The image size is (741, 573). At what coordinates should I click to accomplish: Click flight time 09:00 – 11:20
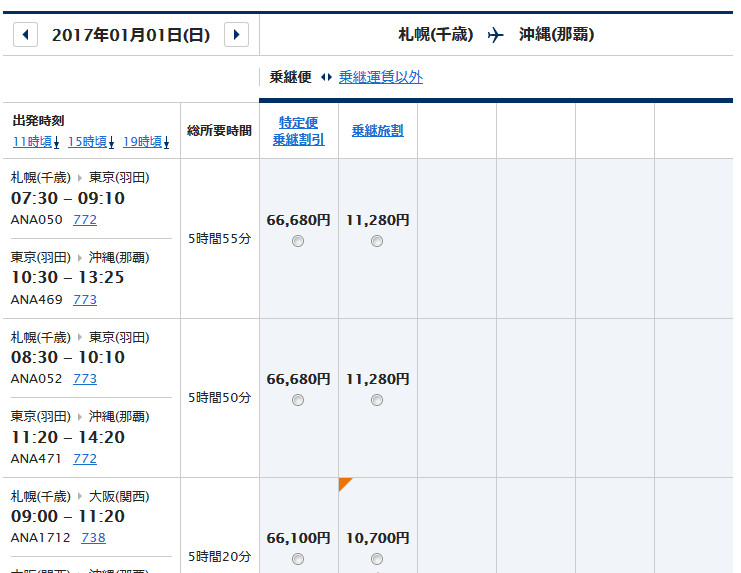click(x=68, y=516)
